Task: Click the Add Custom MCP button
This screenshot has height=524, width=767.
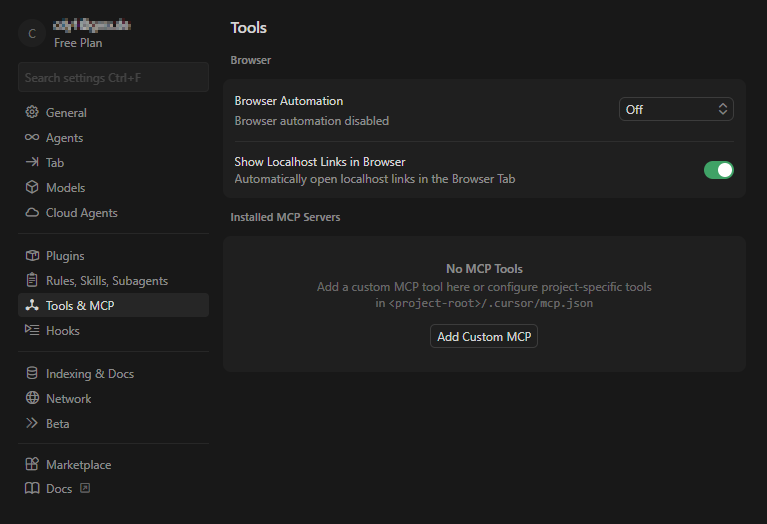Action: click(x=484, y=337)
